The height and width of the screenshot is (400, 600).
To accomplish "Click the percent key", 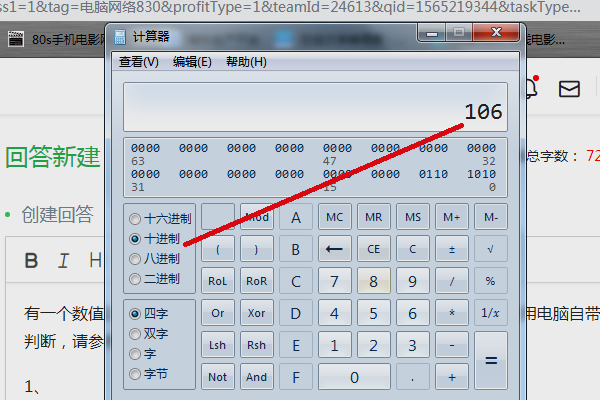I will [x=491, y=281].
